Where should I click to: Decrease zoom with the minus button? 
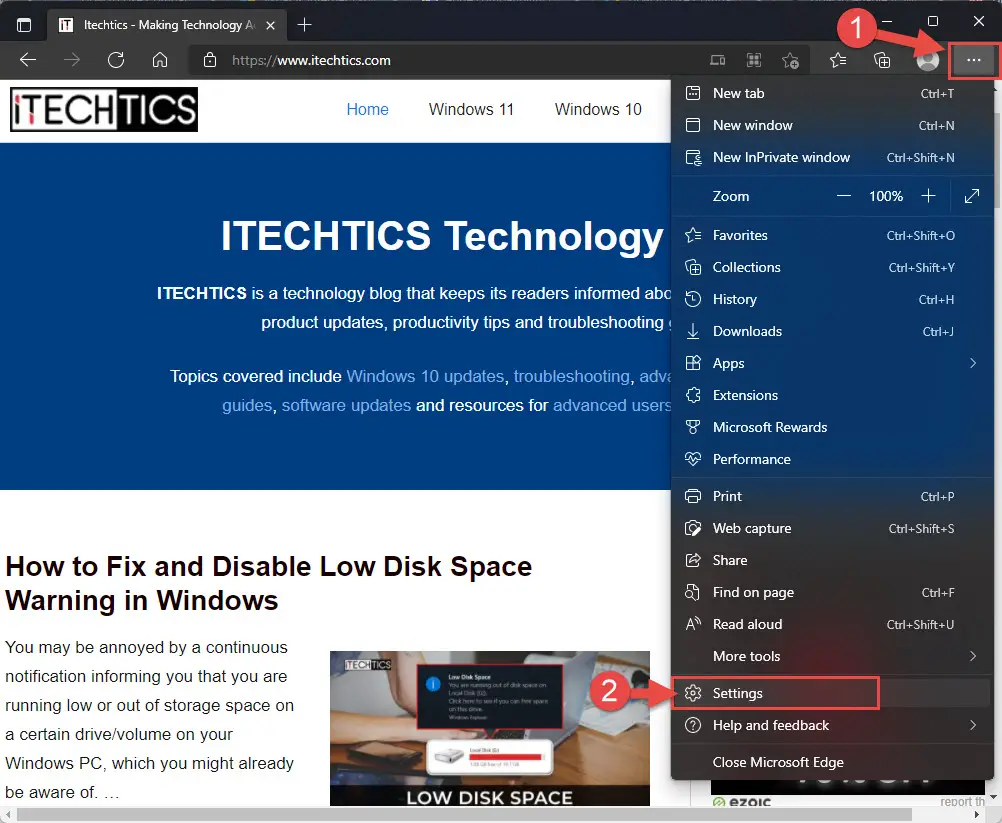844,196
